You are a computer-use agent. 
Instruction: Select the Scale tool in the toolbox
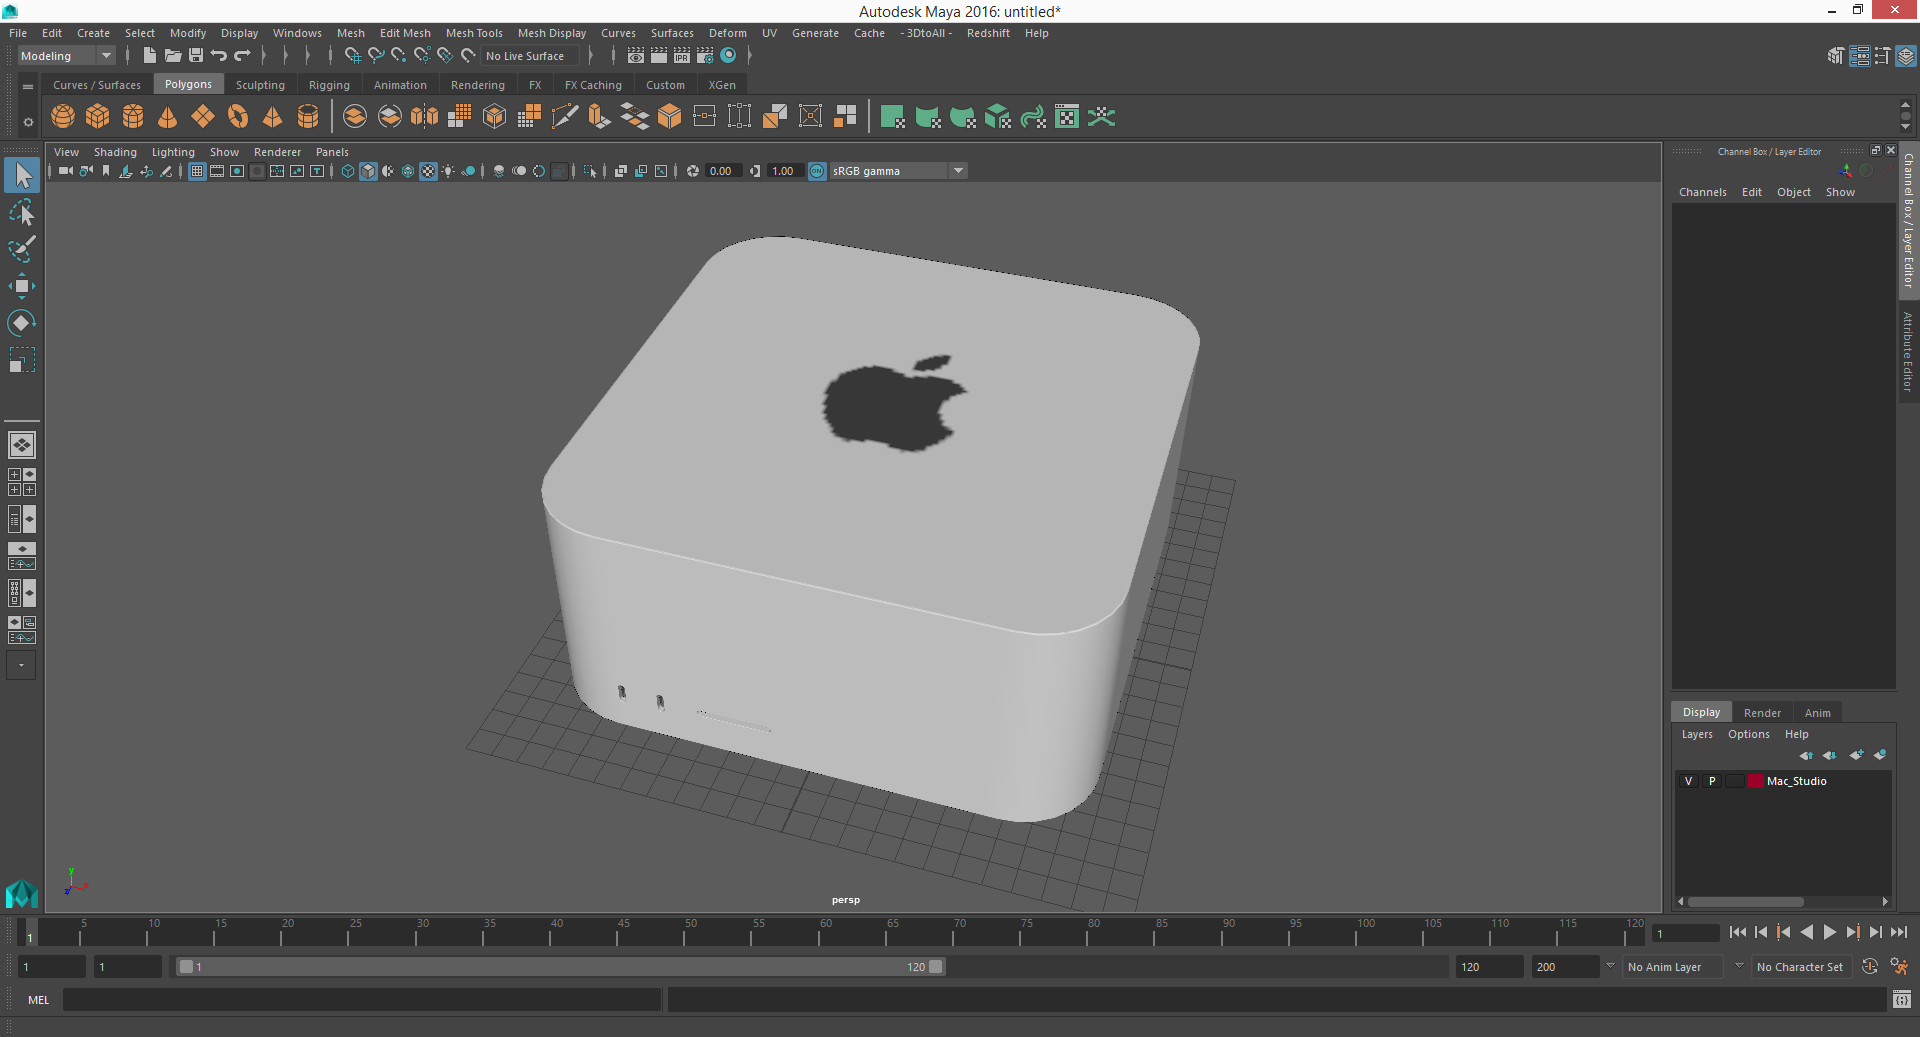click(22, 359)
